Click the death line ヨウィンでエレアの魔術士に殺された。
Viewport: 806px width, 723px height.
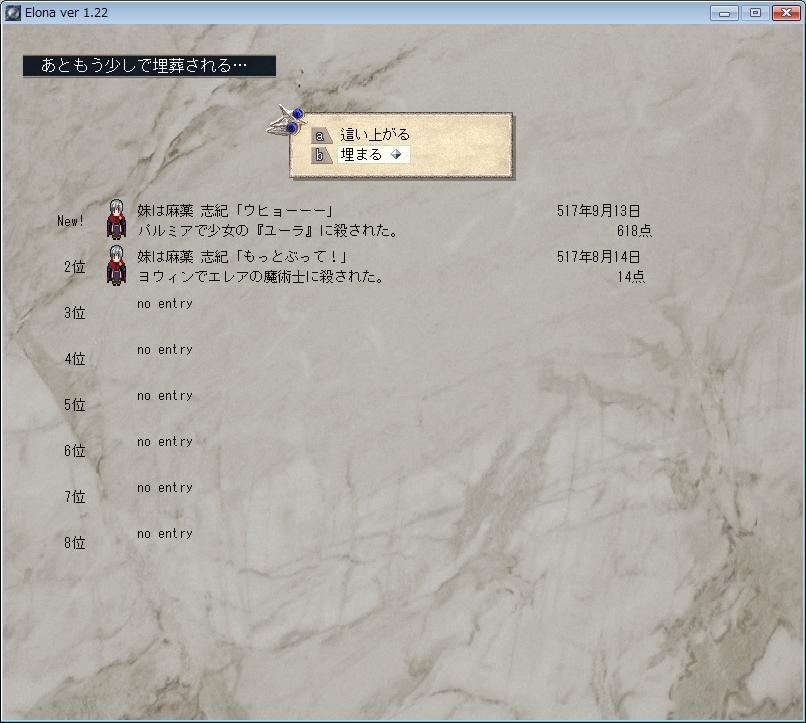click(261, 276)
